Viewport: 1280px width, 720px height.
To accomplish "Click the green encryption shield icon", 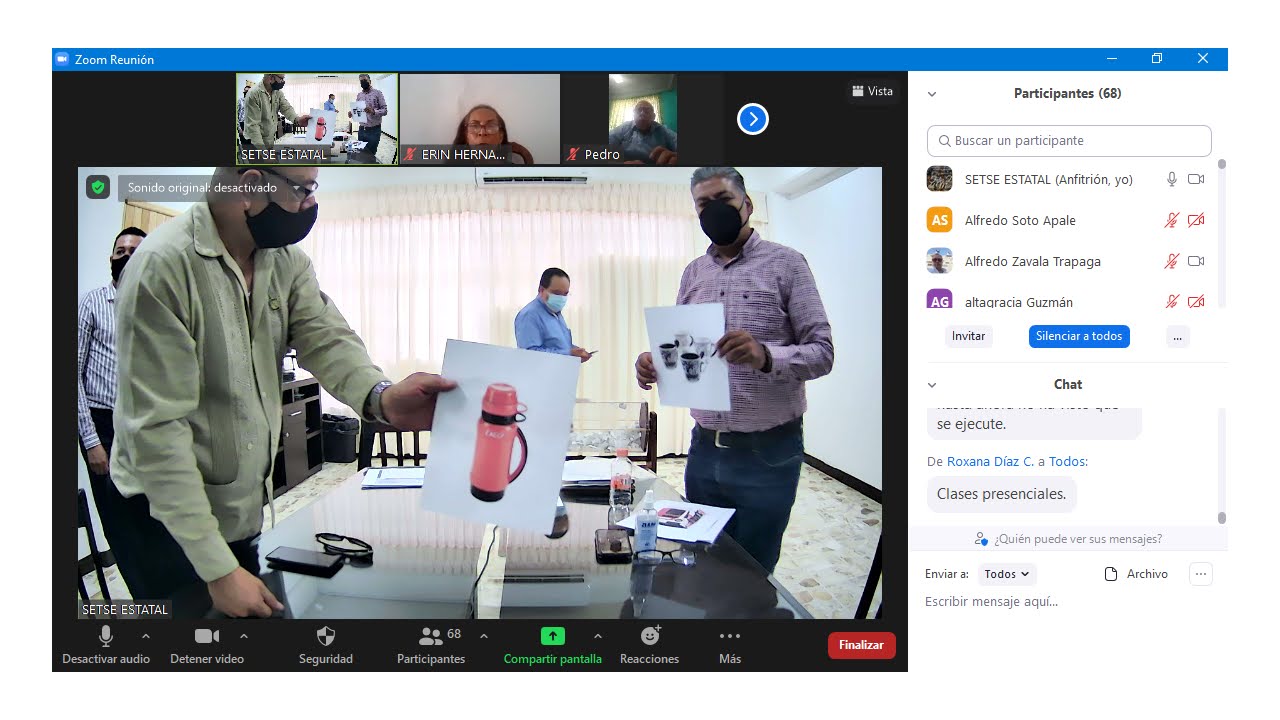I will pos(97,187).
